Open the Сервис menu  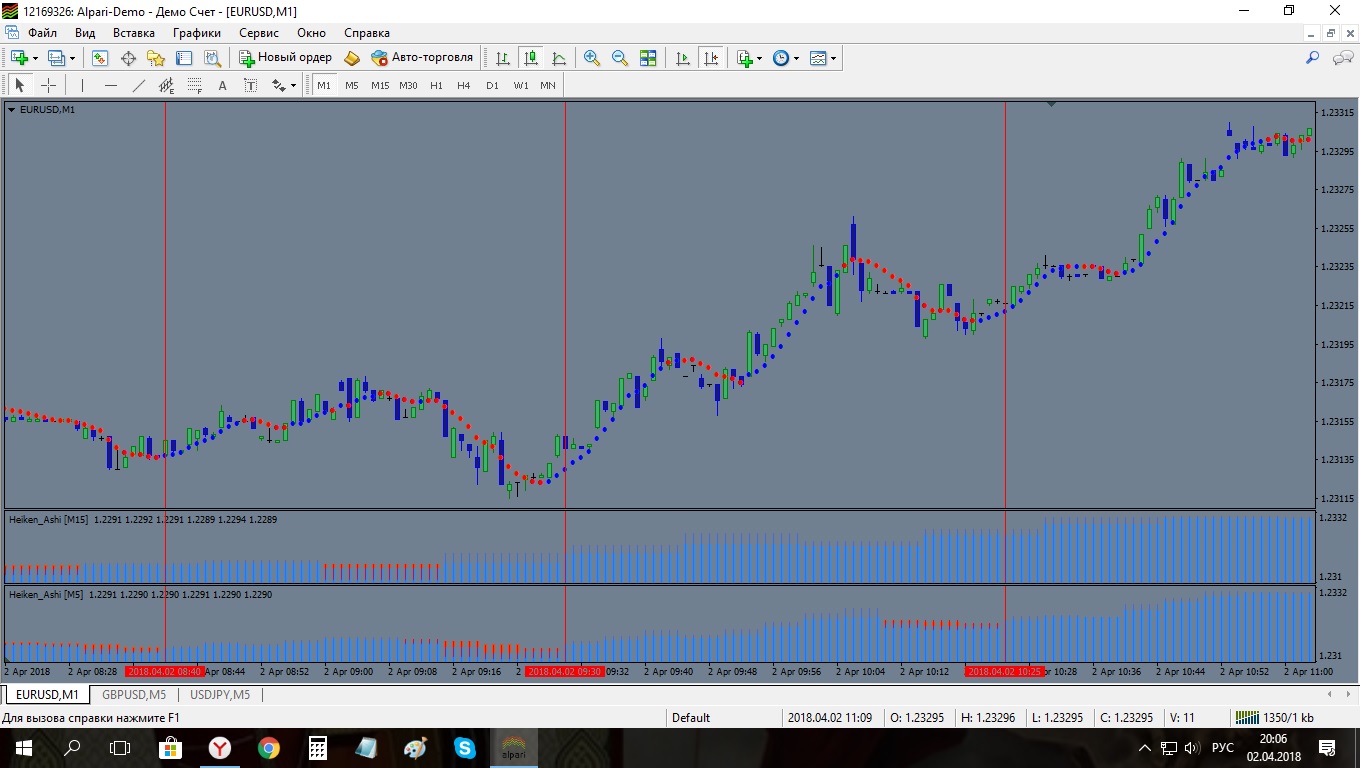point(259,33)
